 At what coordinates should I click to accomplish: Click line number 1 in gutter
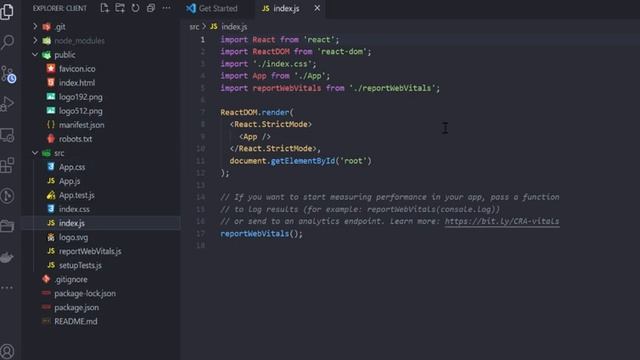click(202, 40)
